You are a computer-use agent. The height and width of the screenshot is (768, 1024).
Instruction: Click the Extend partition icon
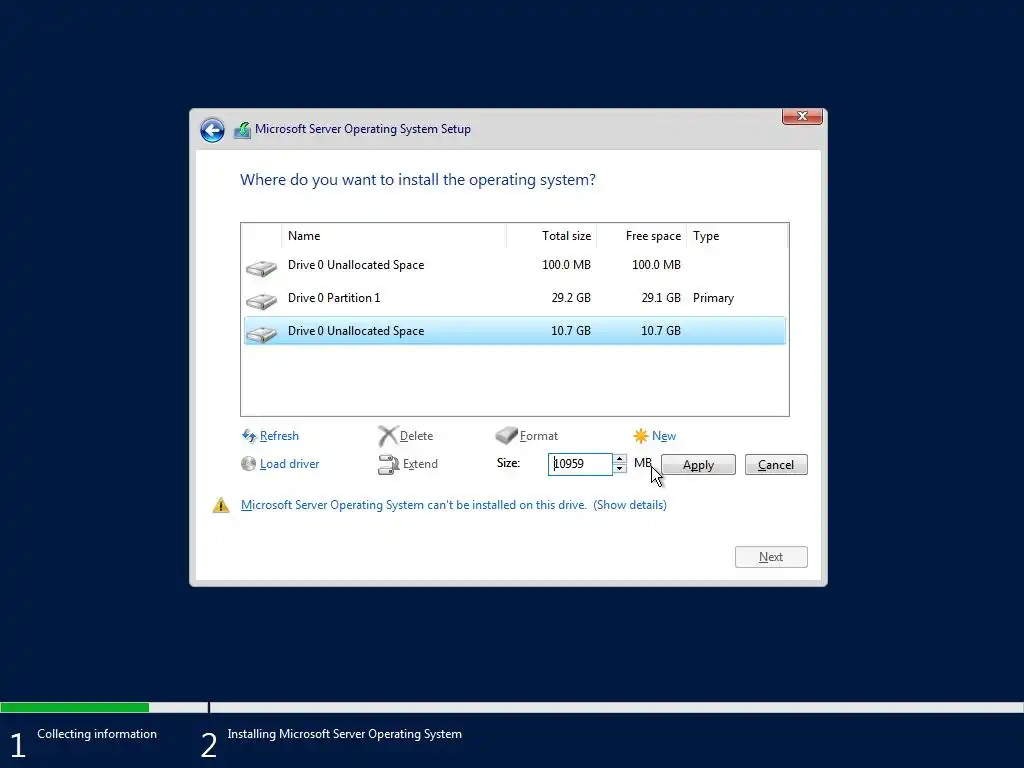point(389,464)
